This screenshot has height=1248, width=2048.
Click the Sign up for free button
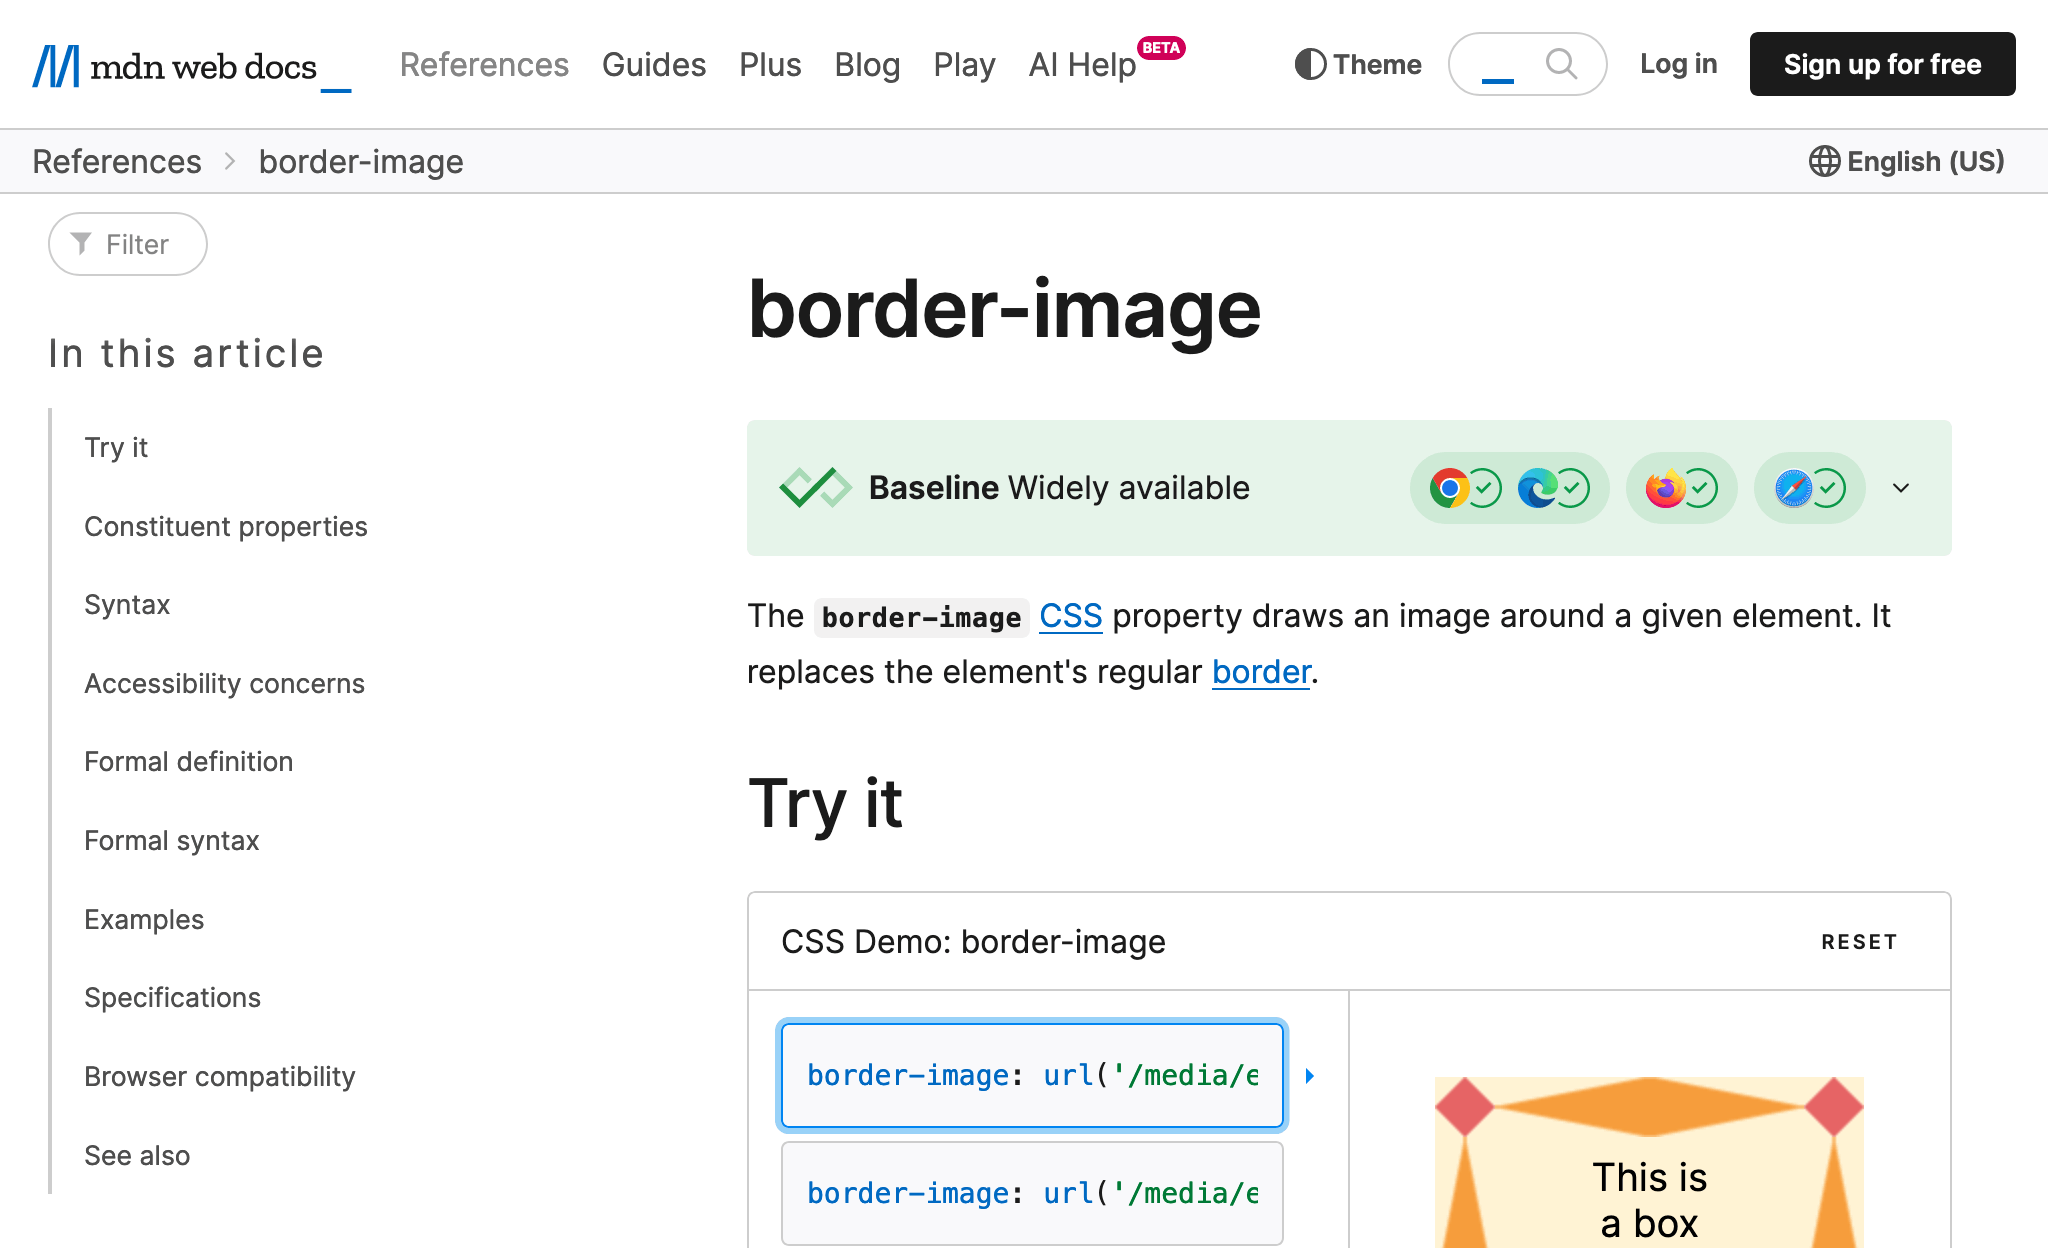click(1881, 64)
